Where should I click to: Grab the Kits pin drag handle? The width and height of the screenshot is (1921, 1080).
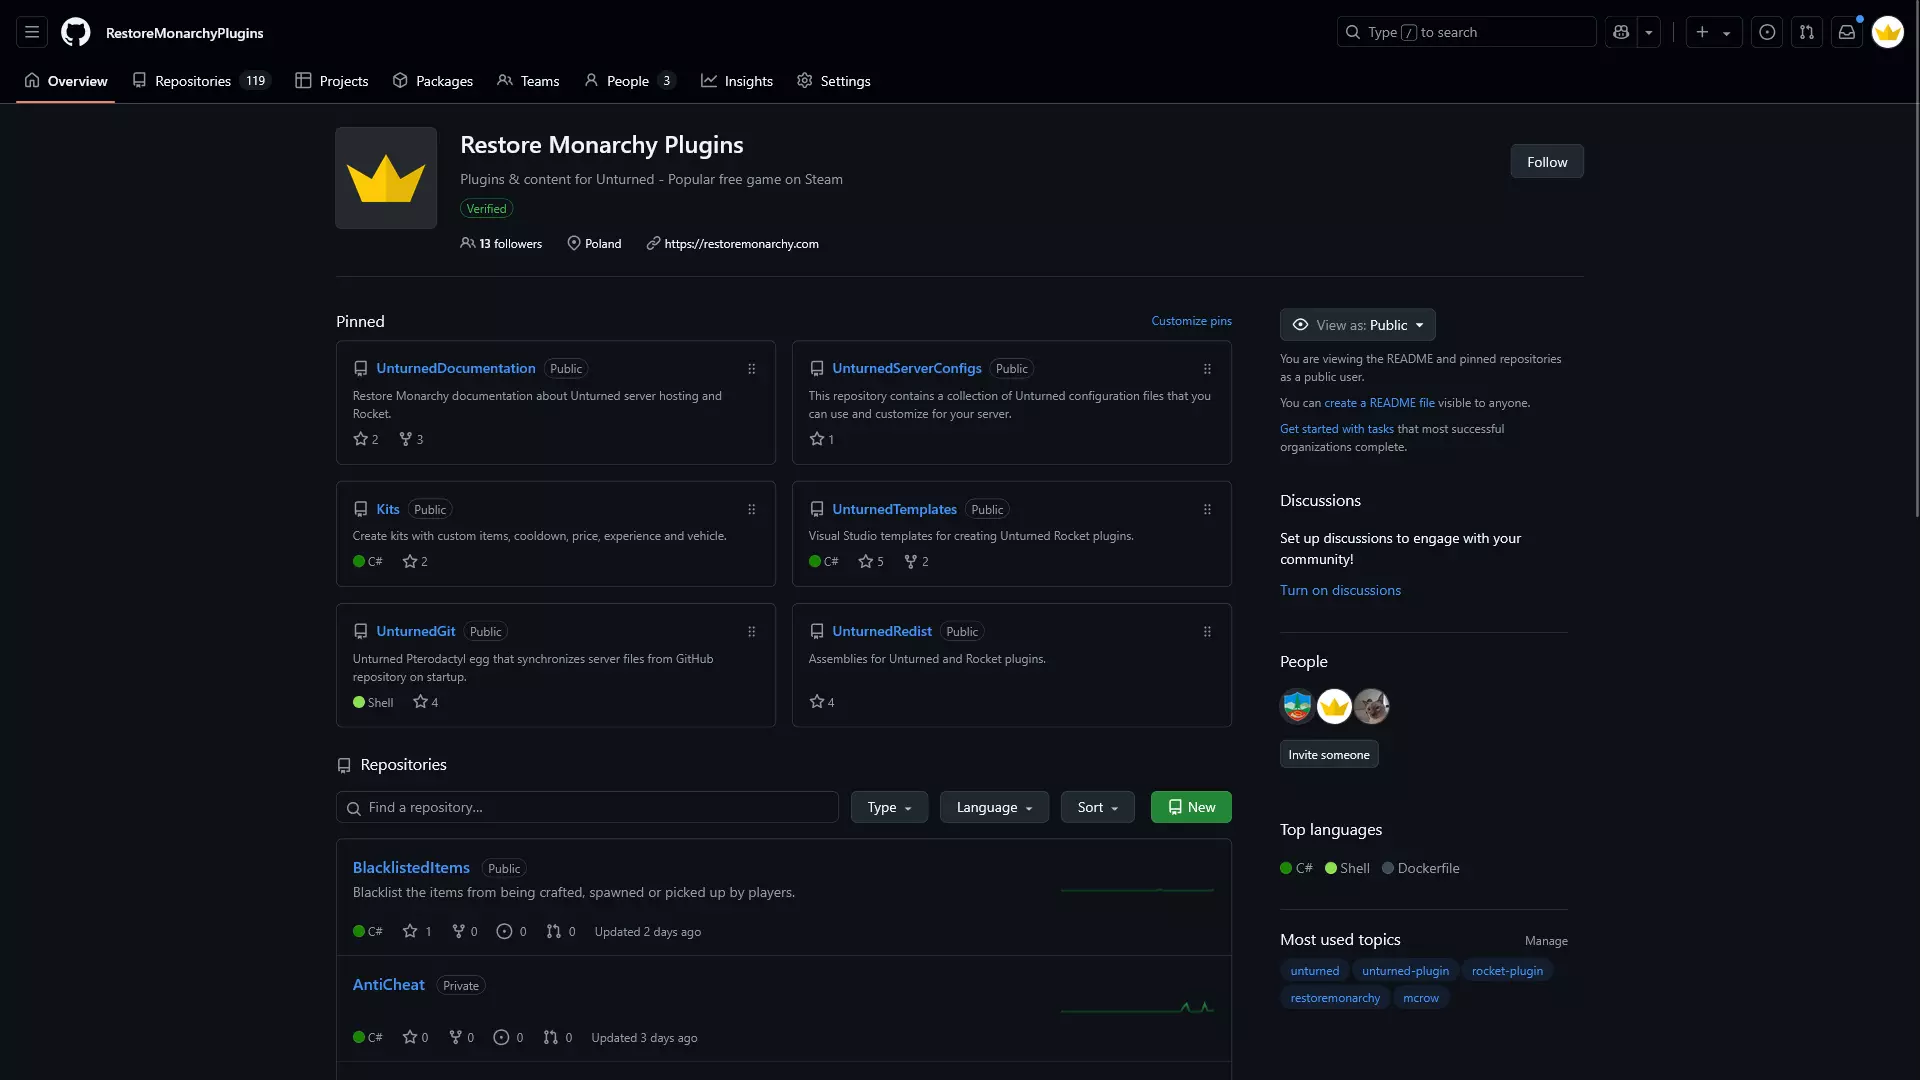pos(752,510)
